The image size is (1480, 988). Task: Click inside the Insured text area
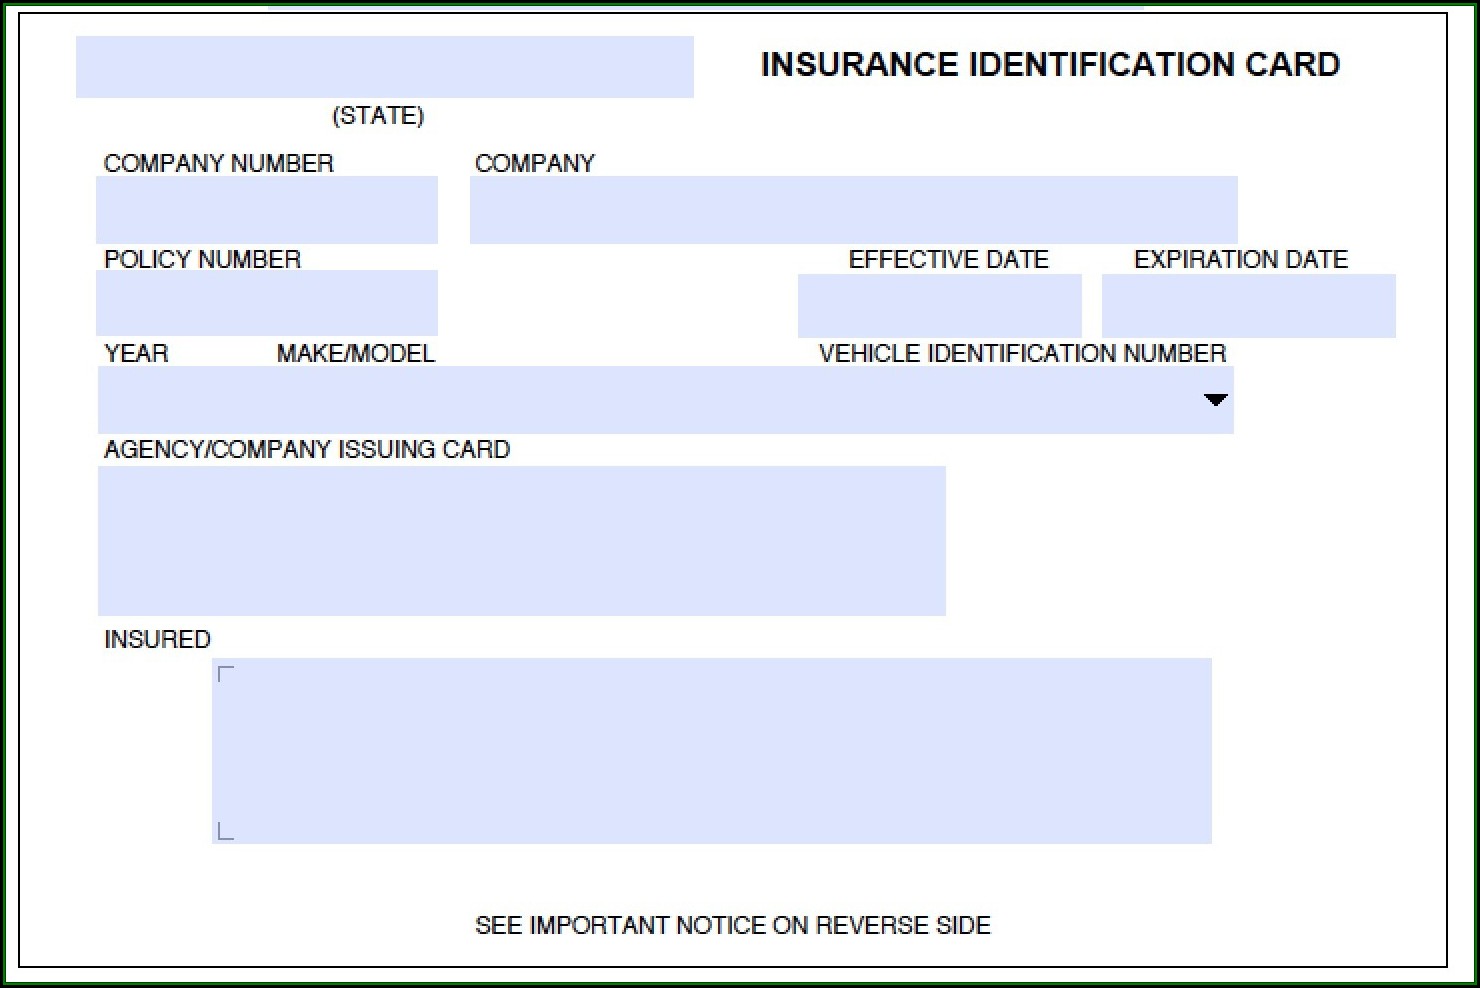point(711,750)
